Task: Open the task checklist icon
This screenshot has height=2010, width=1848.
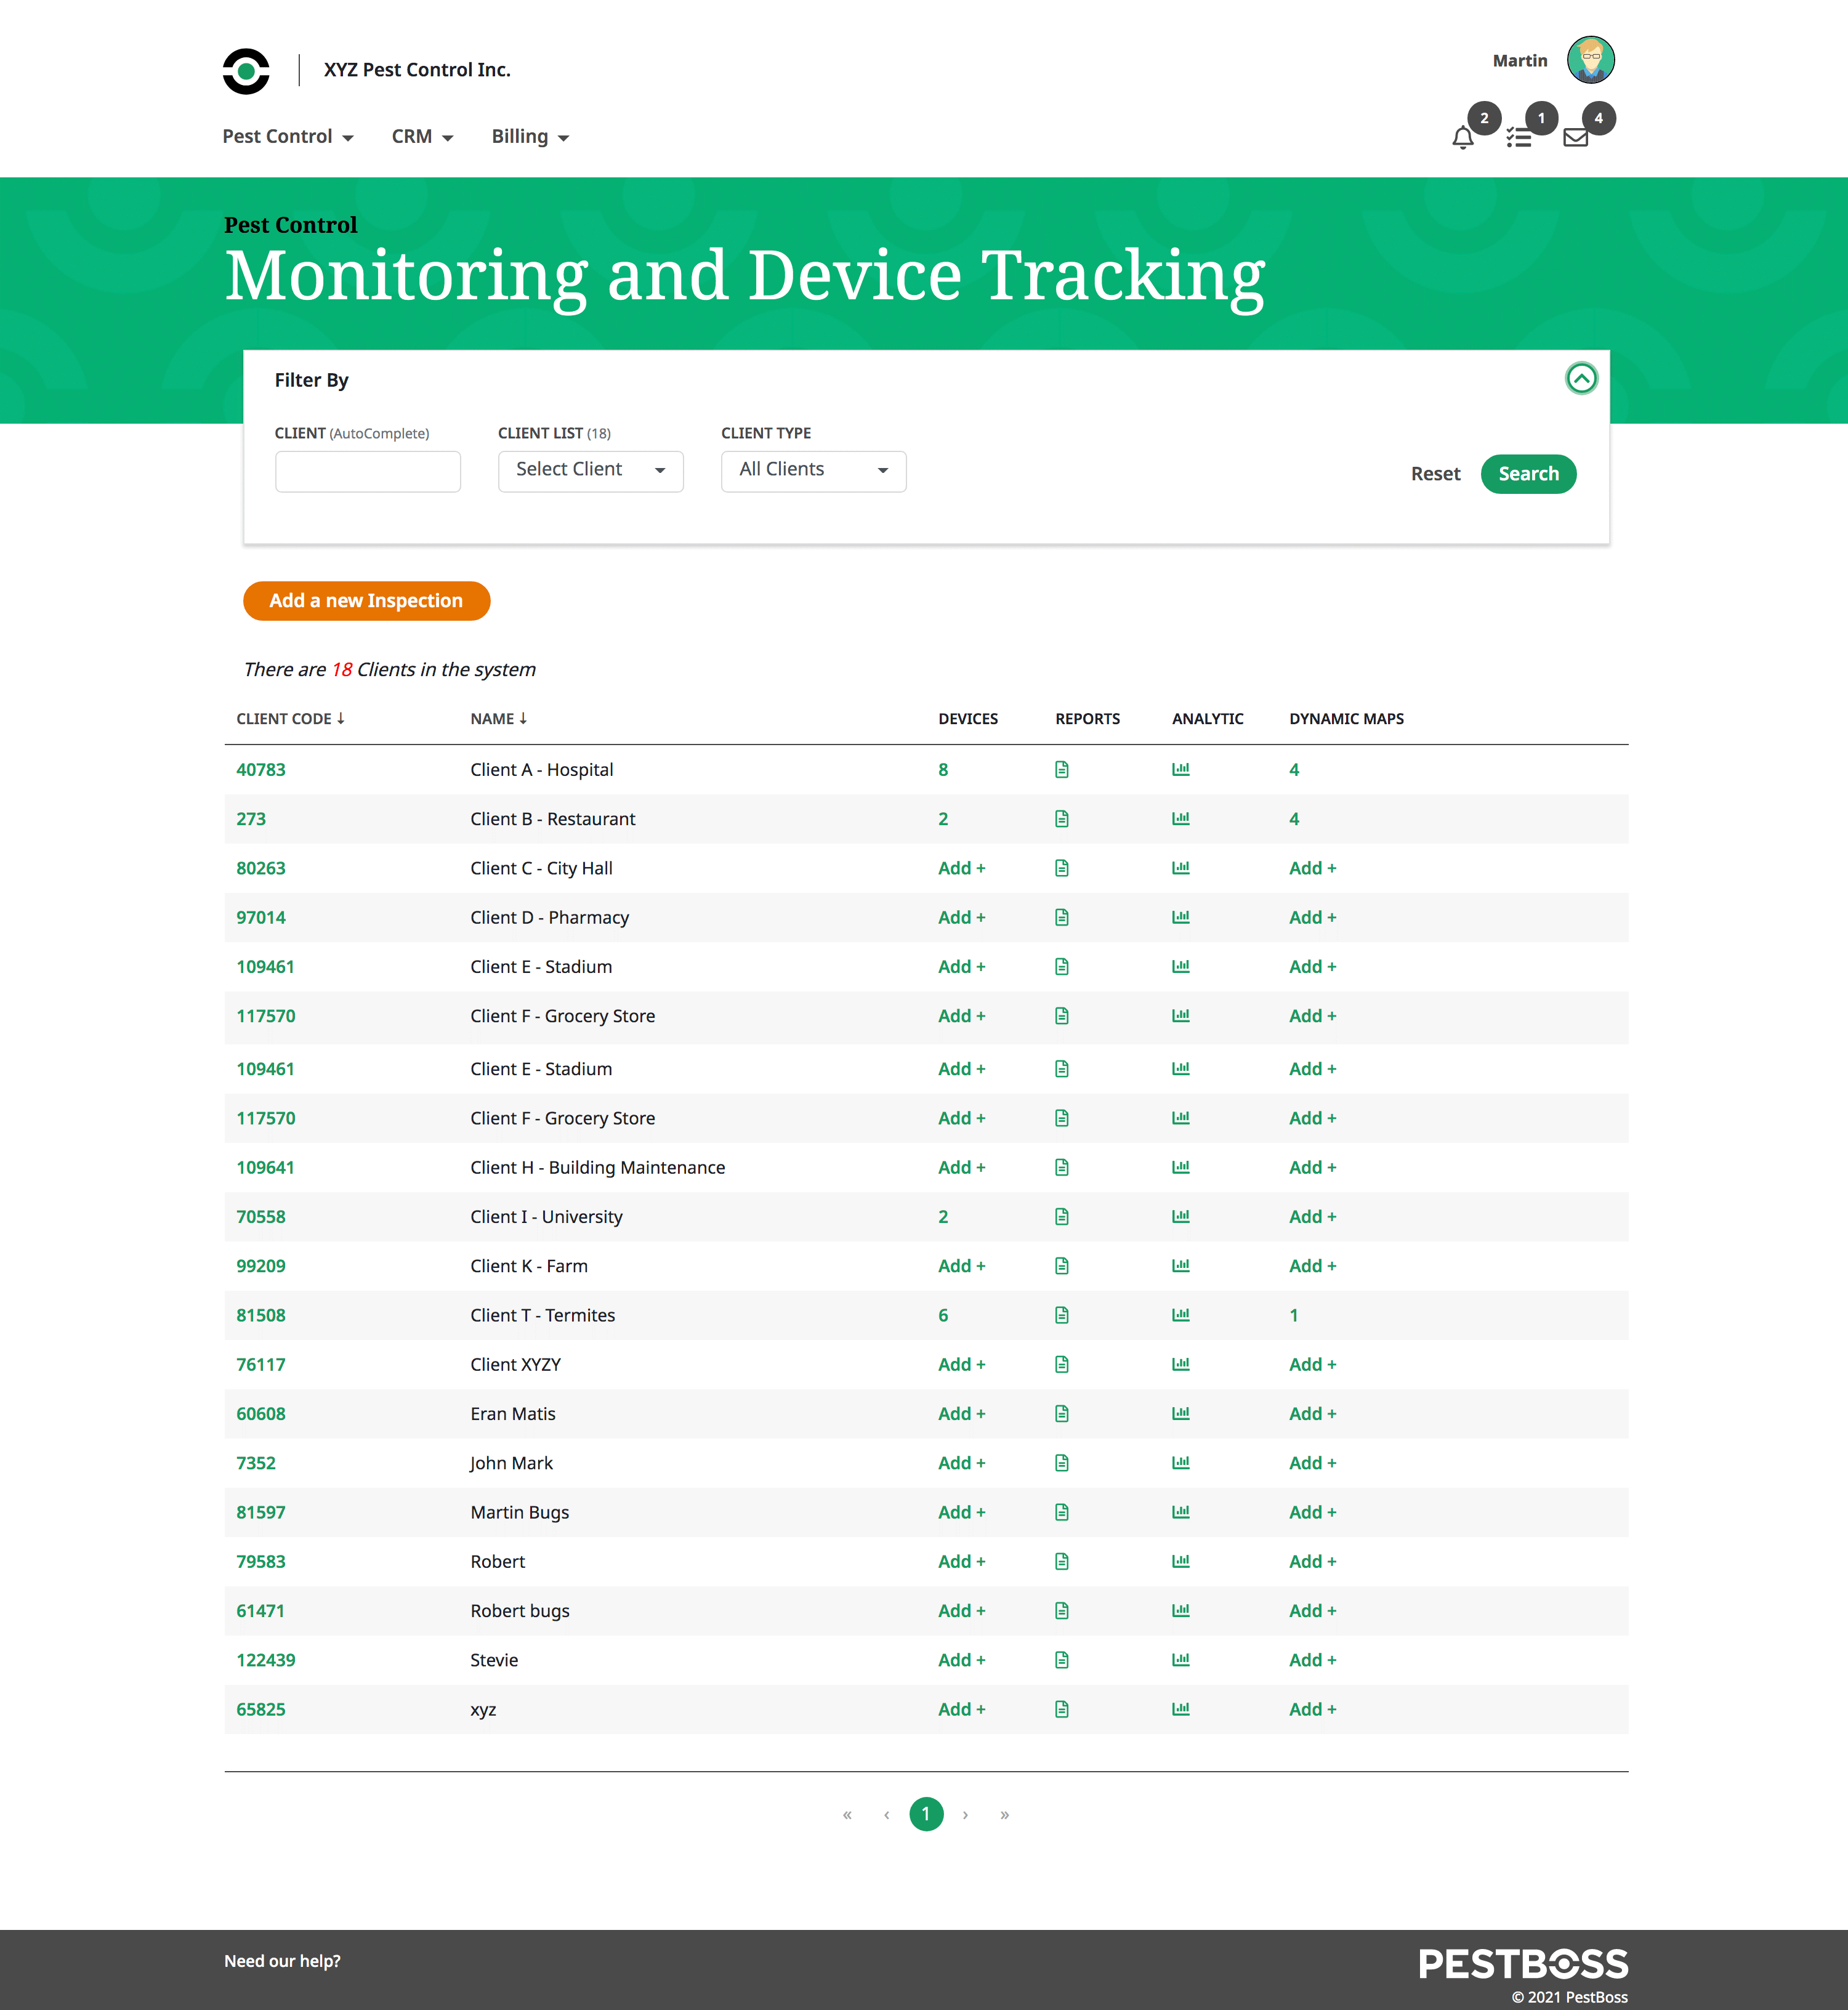Action: click(x=1519, y=138)
